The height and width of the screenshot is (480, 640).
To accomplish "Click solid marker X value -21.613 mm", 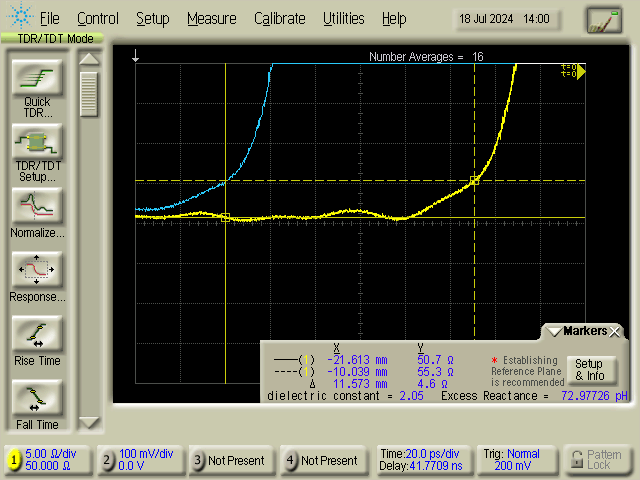I will coord(357,360).
